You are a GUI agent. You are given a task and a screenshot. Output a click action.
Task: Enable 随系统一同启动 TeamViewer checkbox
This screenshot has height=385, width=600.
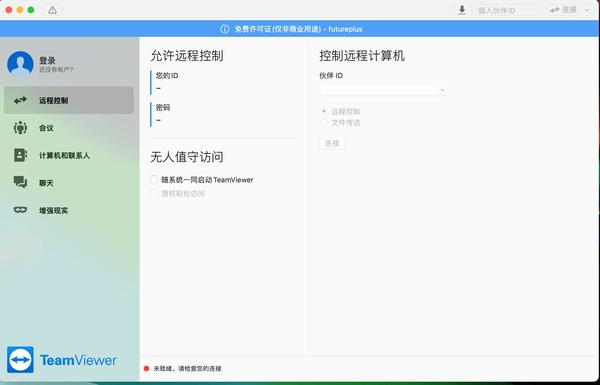[x=154, y=179]
